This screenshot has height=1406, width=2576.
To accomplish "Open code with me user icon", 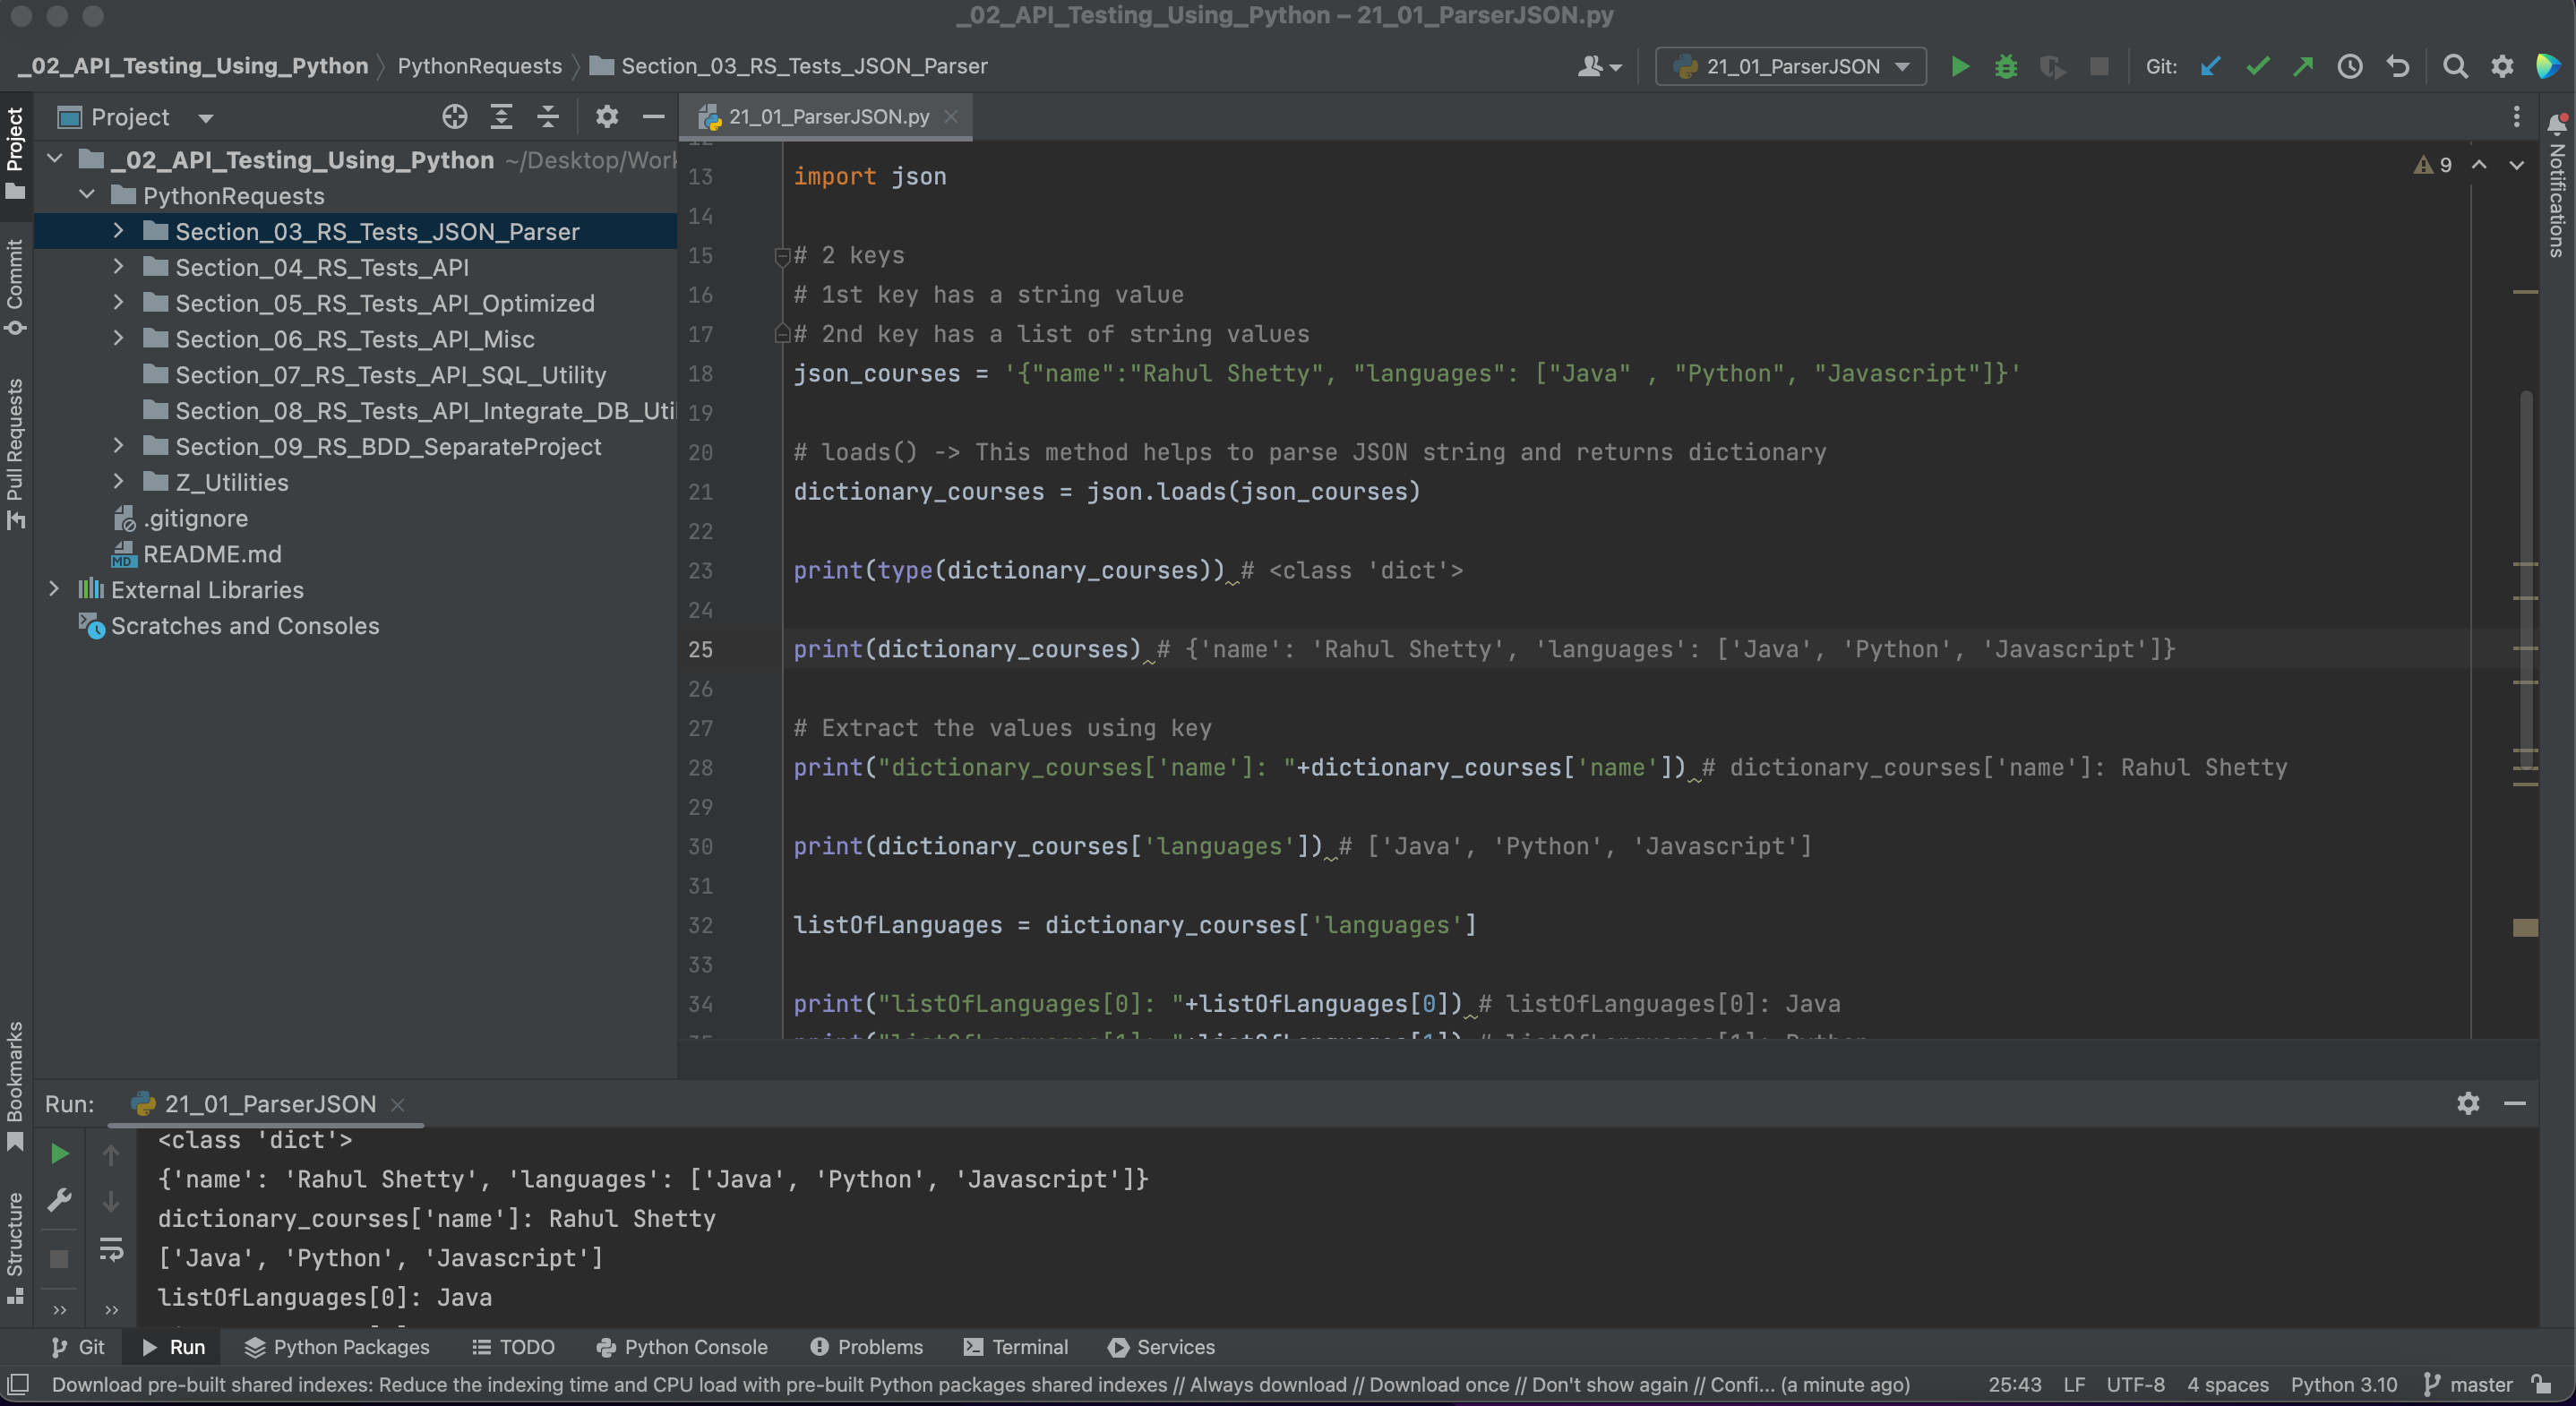I will tap(1599, 67).
